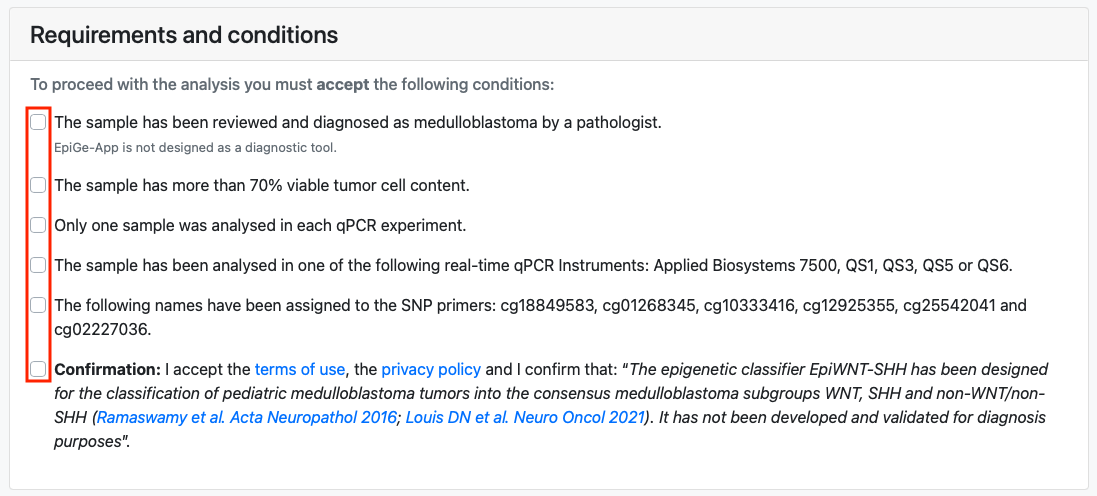Check the Confirmation terms acceptance checkbox
The image size is (1097, 496).
pyautogui.click(x=38, y=369)
